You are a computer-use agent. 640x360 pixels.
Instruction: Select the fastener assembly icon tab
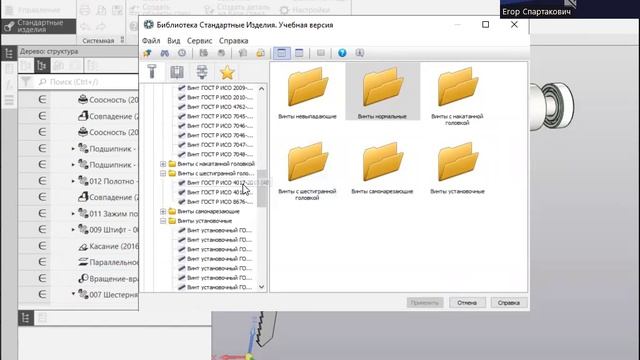tap(202, 72)
